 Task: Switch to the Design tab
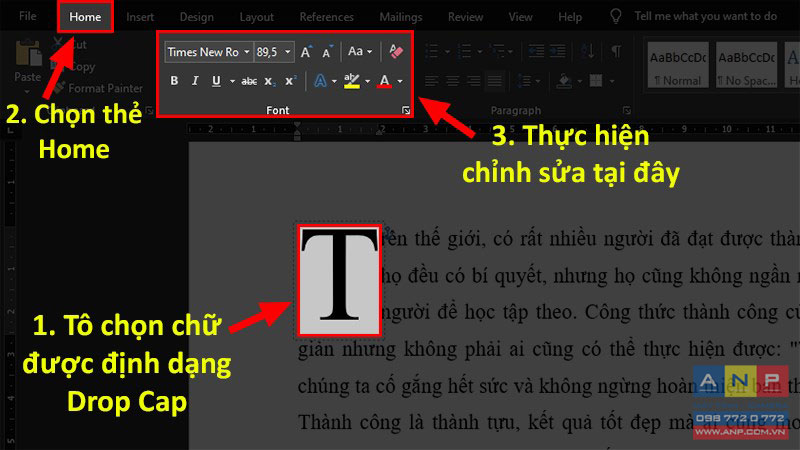coord(196,17)
